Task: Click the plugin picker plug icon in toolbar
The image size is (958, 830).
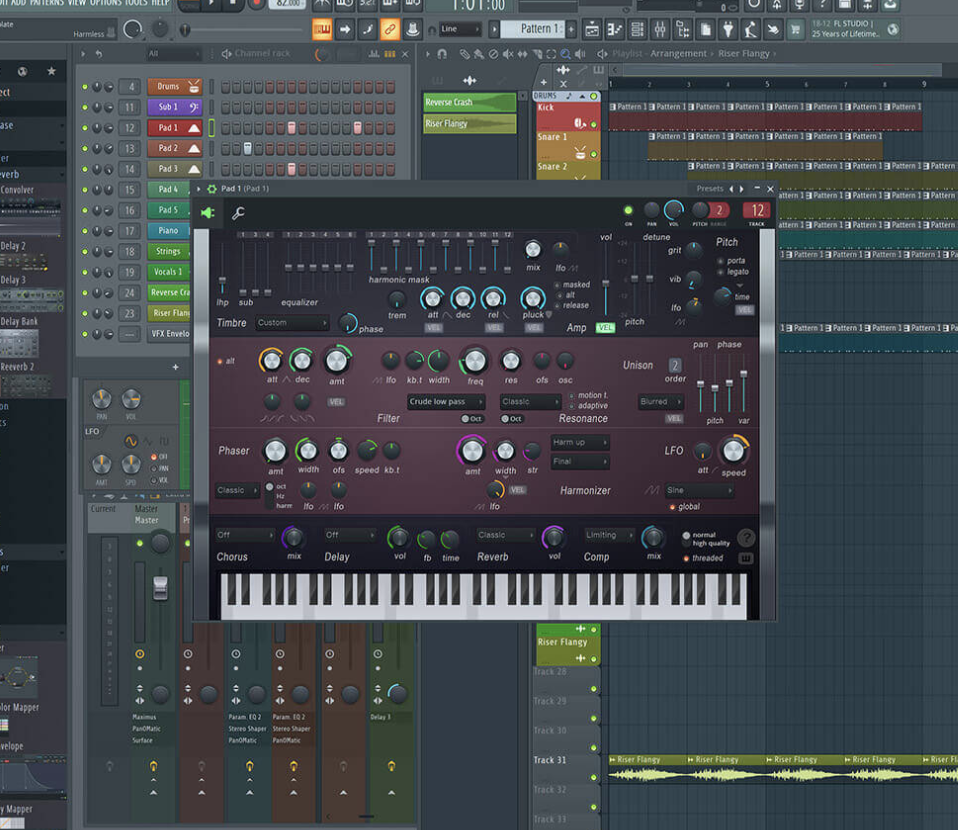Action: [728, 29]
